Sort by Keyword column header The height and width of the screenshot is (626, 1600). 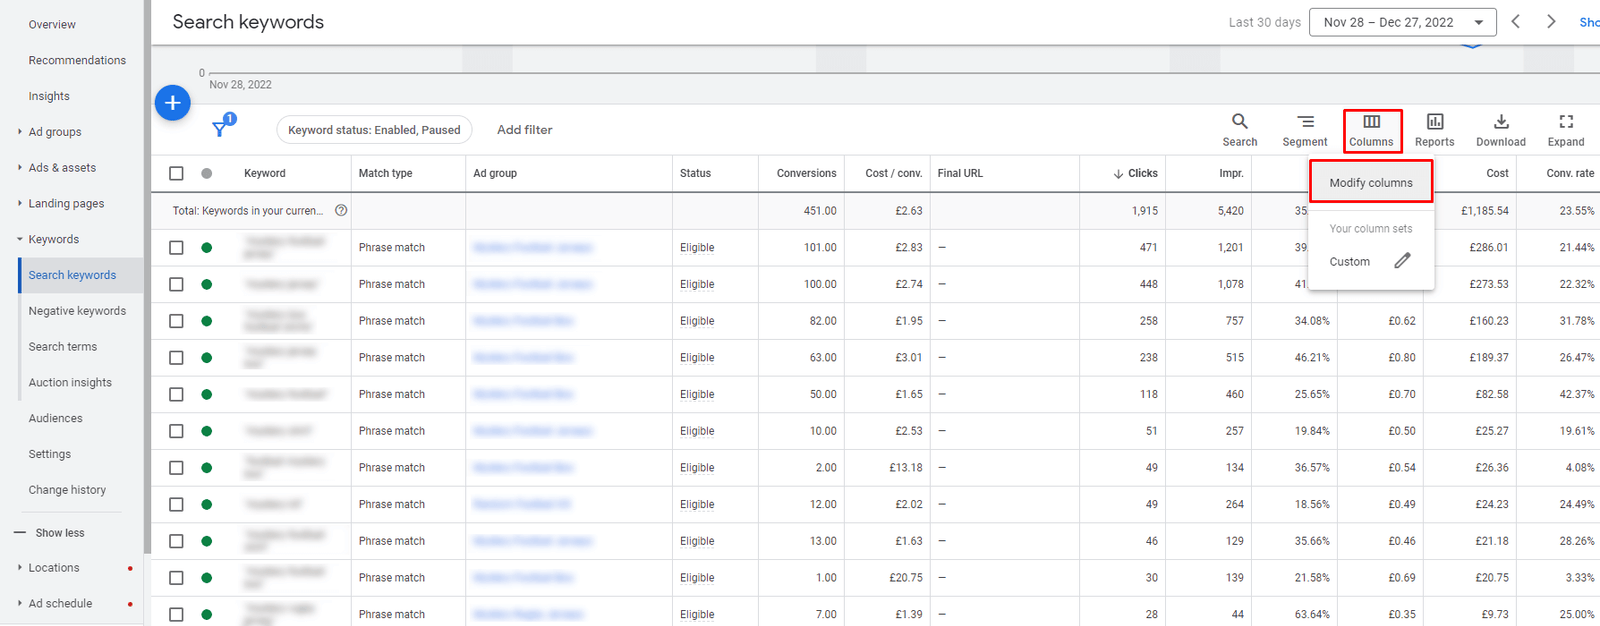click(264, 174)
